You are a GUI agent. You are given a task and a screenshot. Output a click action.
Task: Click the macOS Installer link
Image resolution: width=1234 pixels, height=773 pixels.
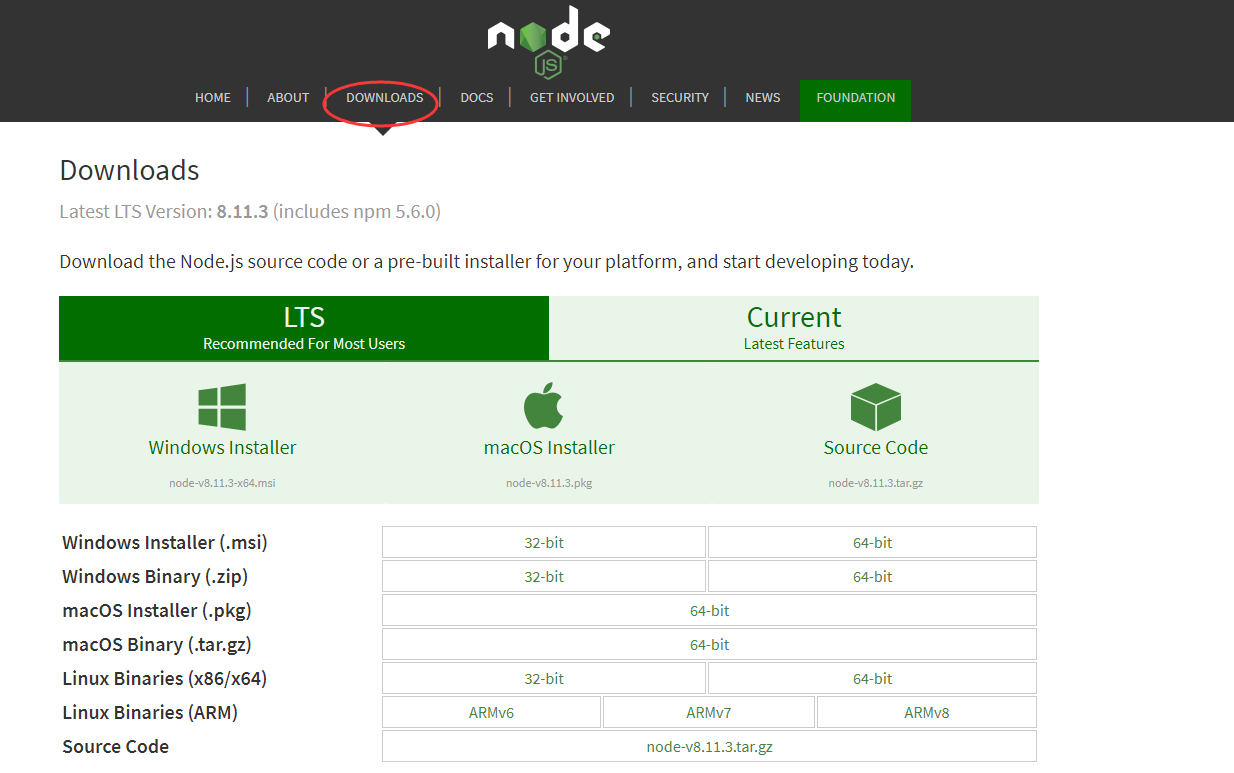pyautogui.click(x=549, y=448)
